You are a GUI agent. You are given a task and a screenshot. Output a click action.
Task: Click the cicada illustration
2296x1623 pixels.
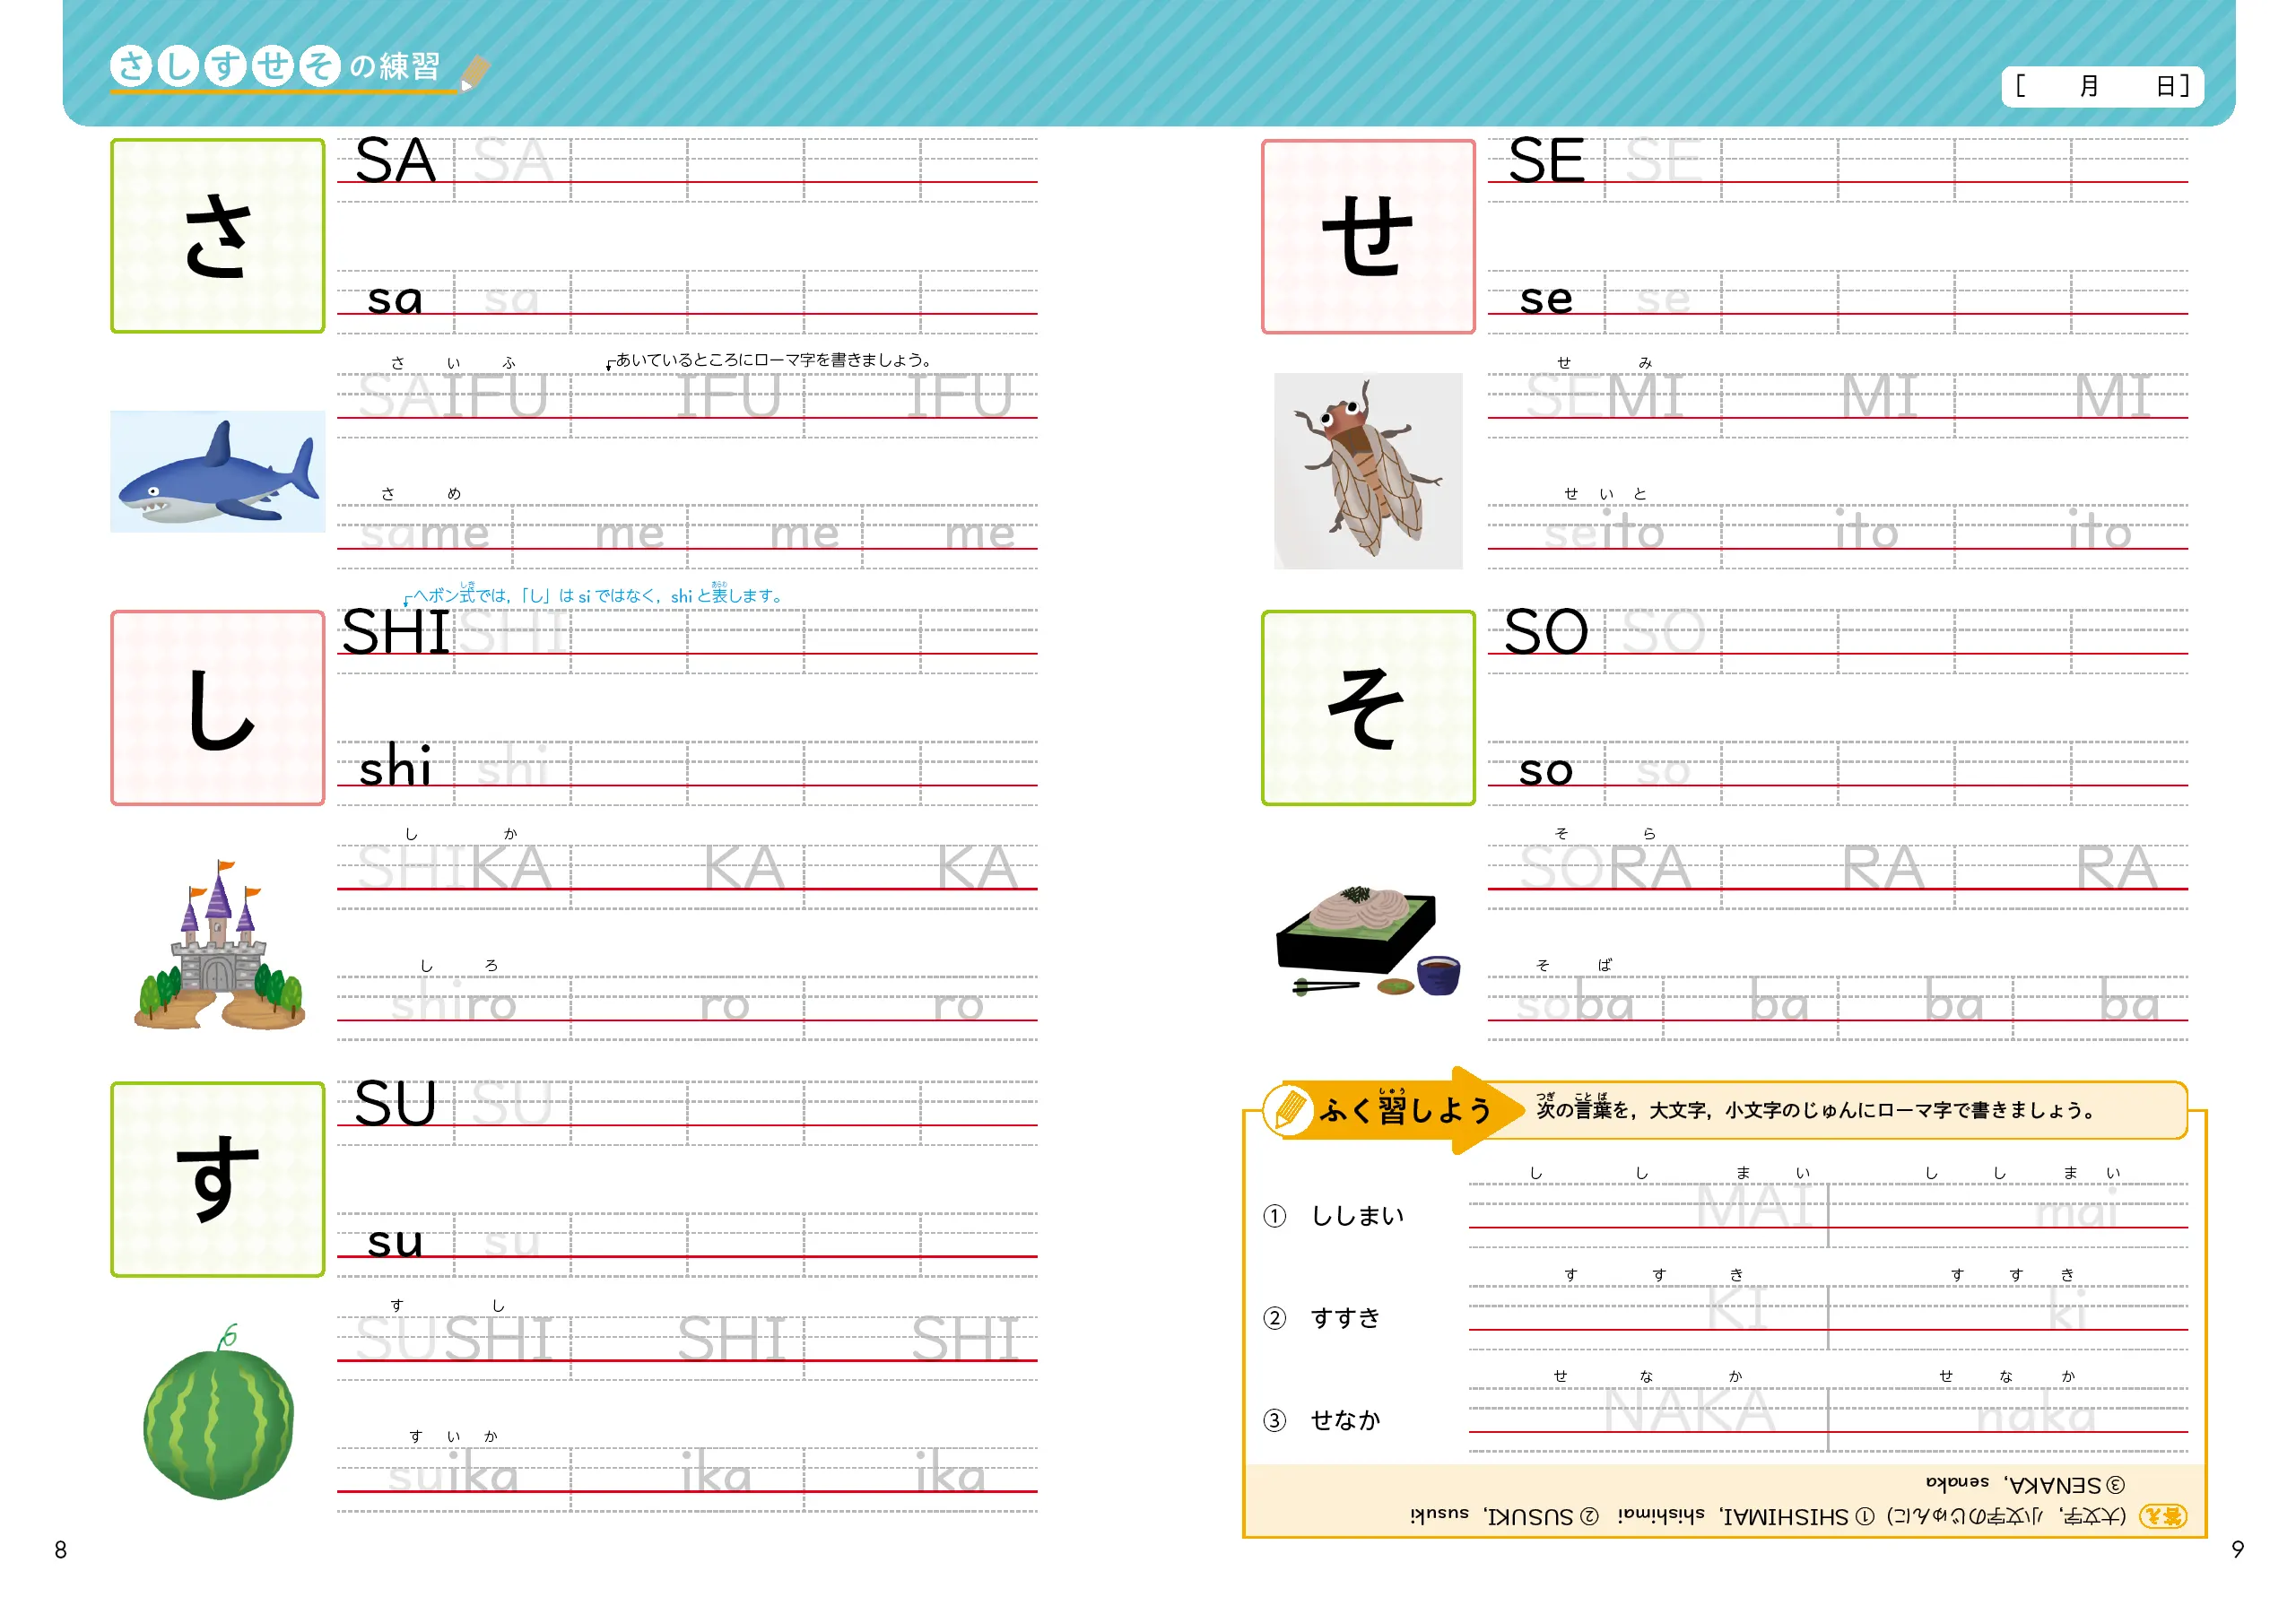(1367, 471)
